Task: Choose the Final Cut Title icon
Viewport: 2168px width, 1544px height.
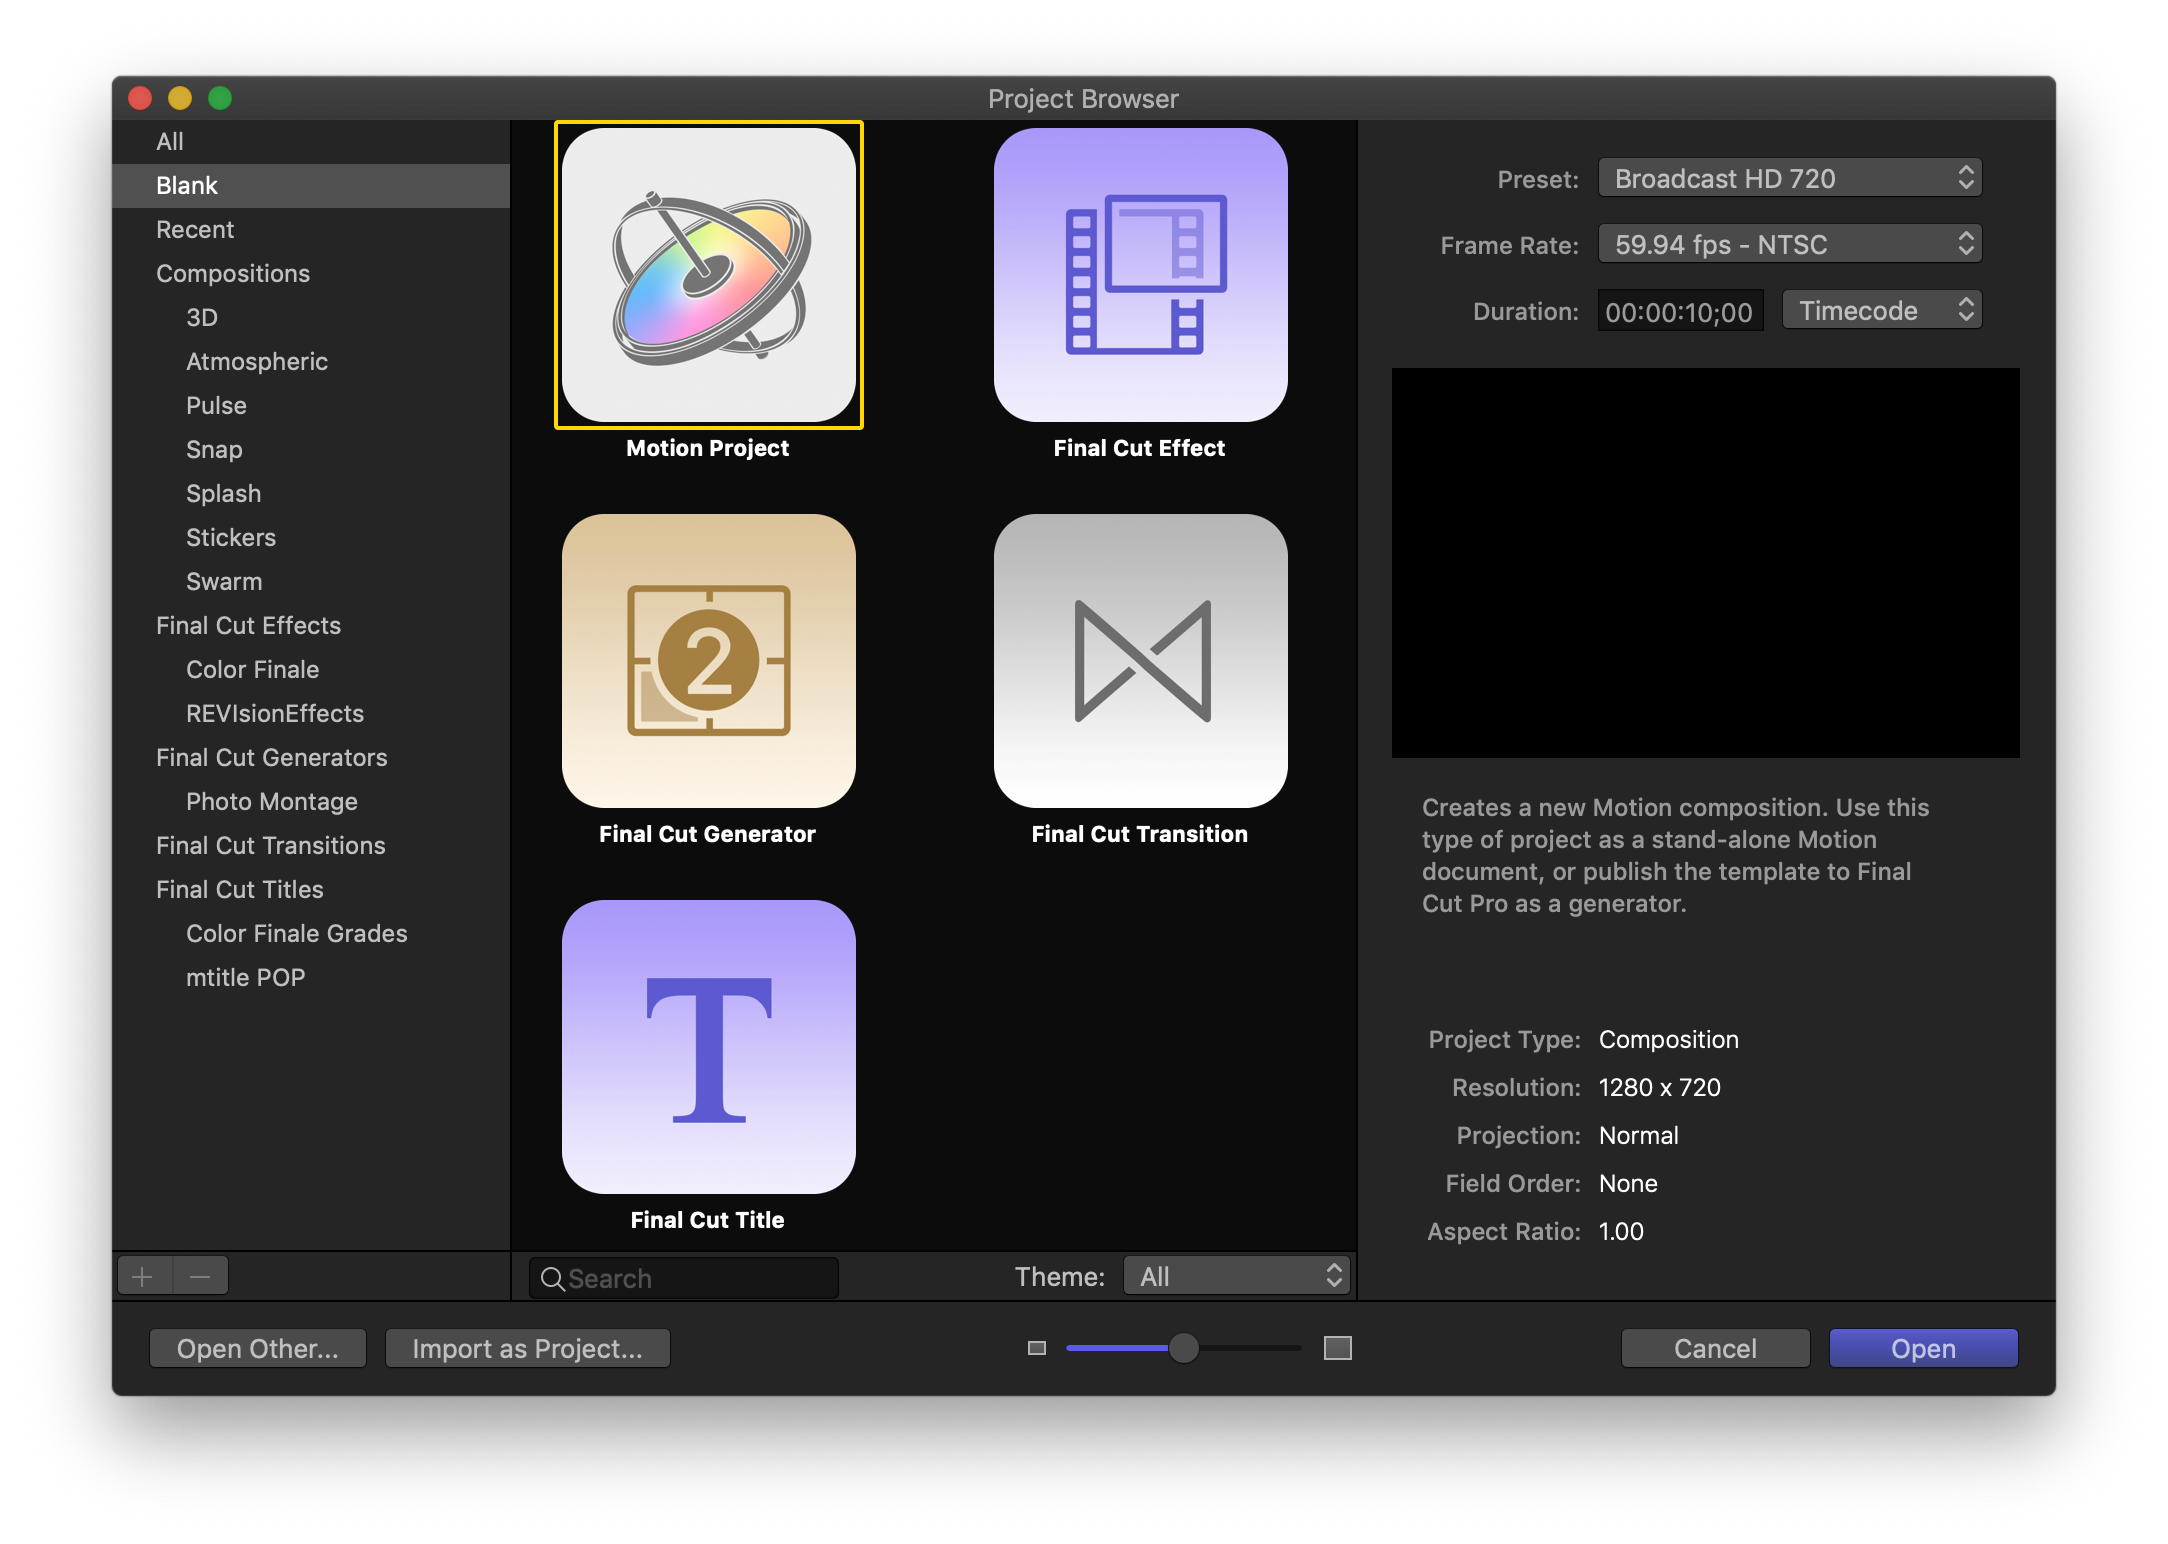Action: (708, 1047)
